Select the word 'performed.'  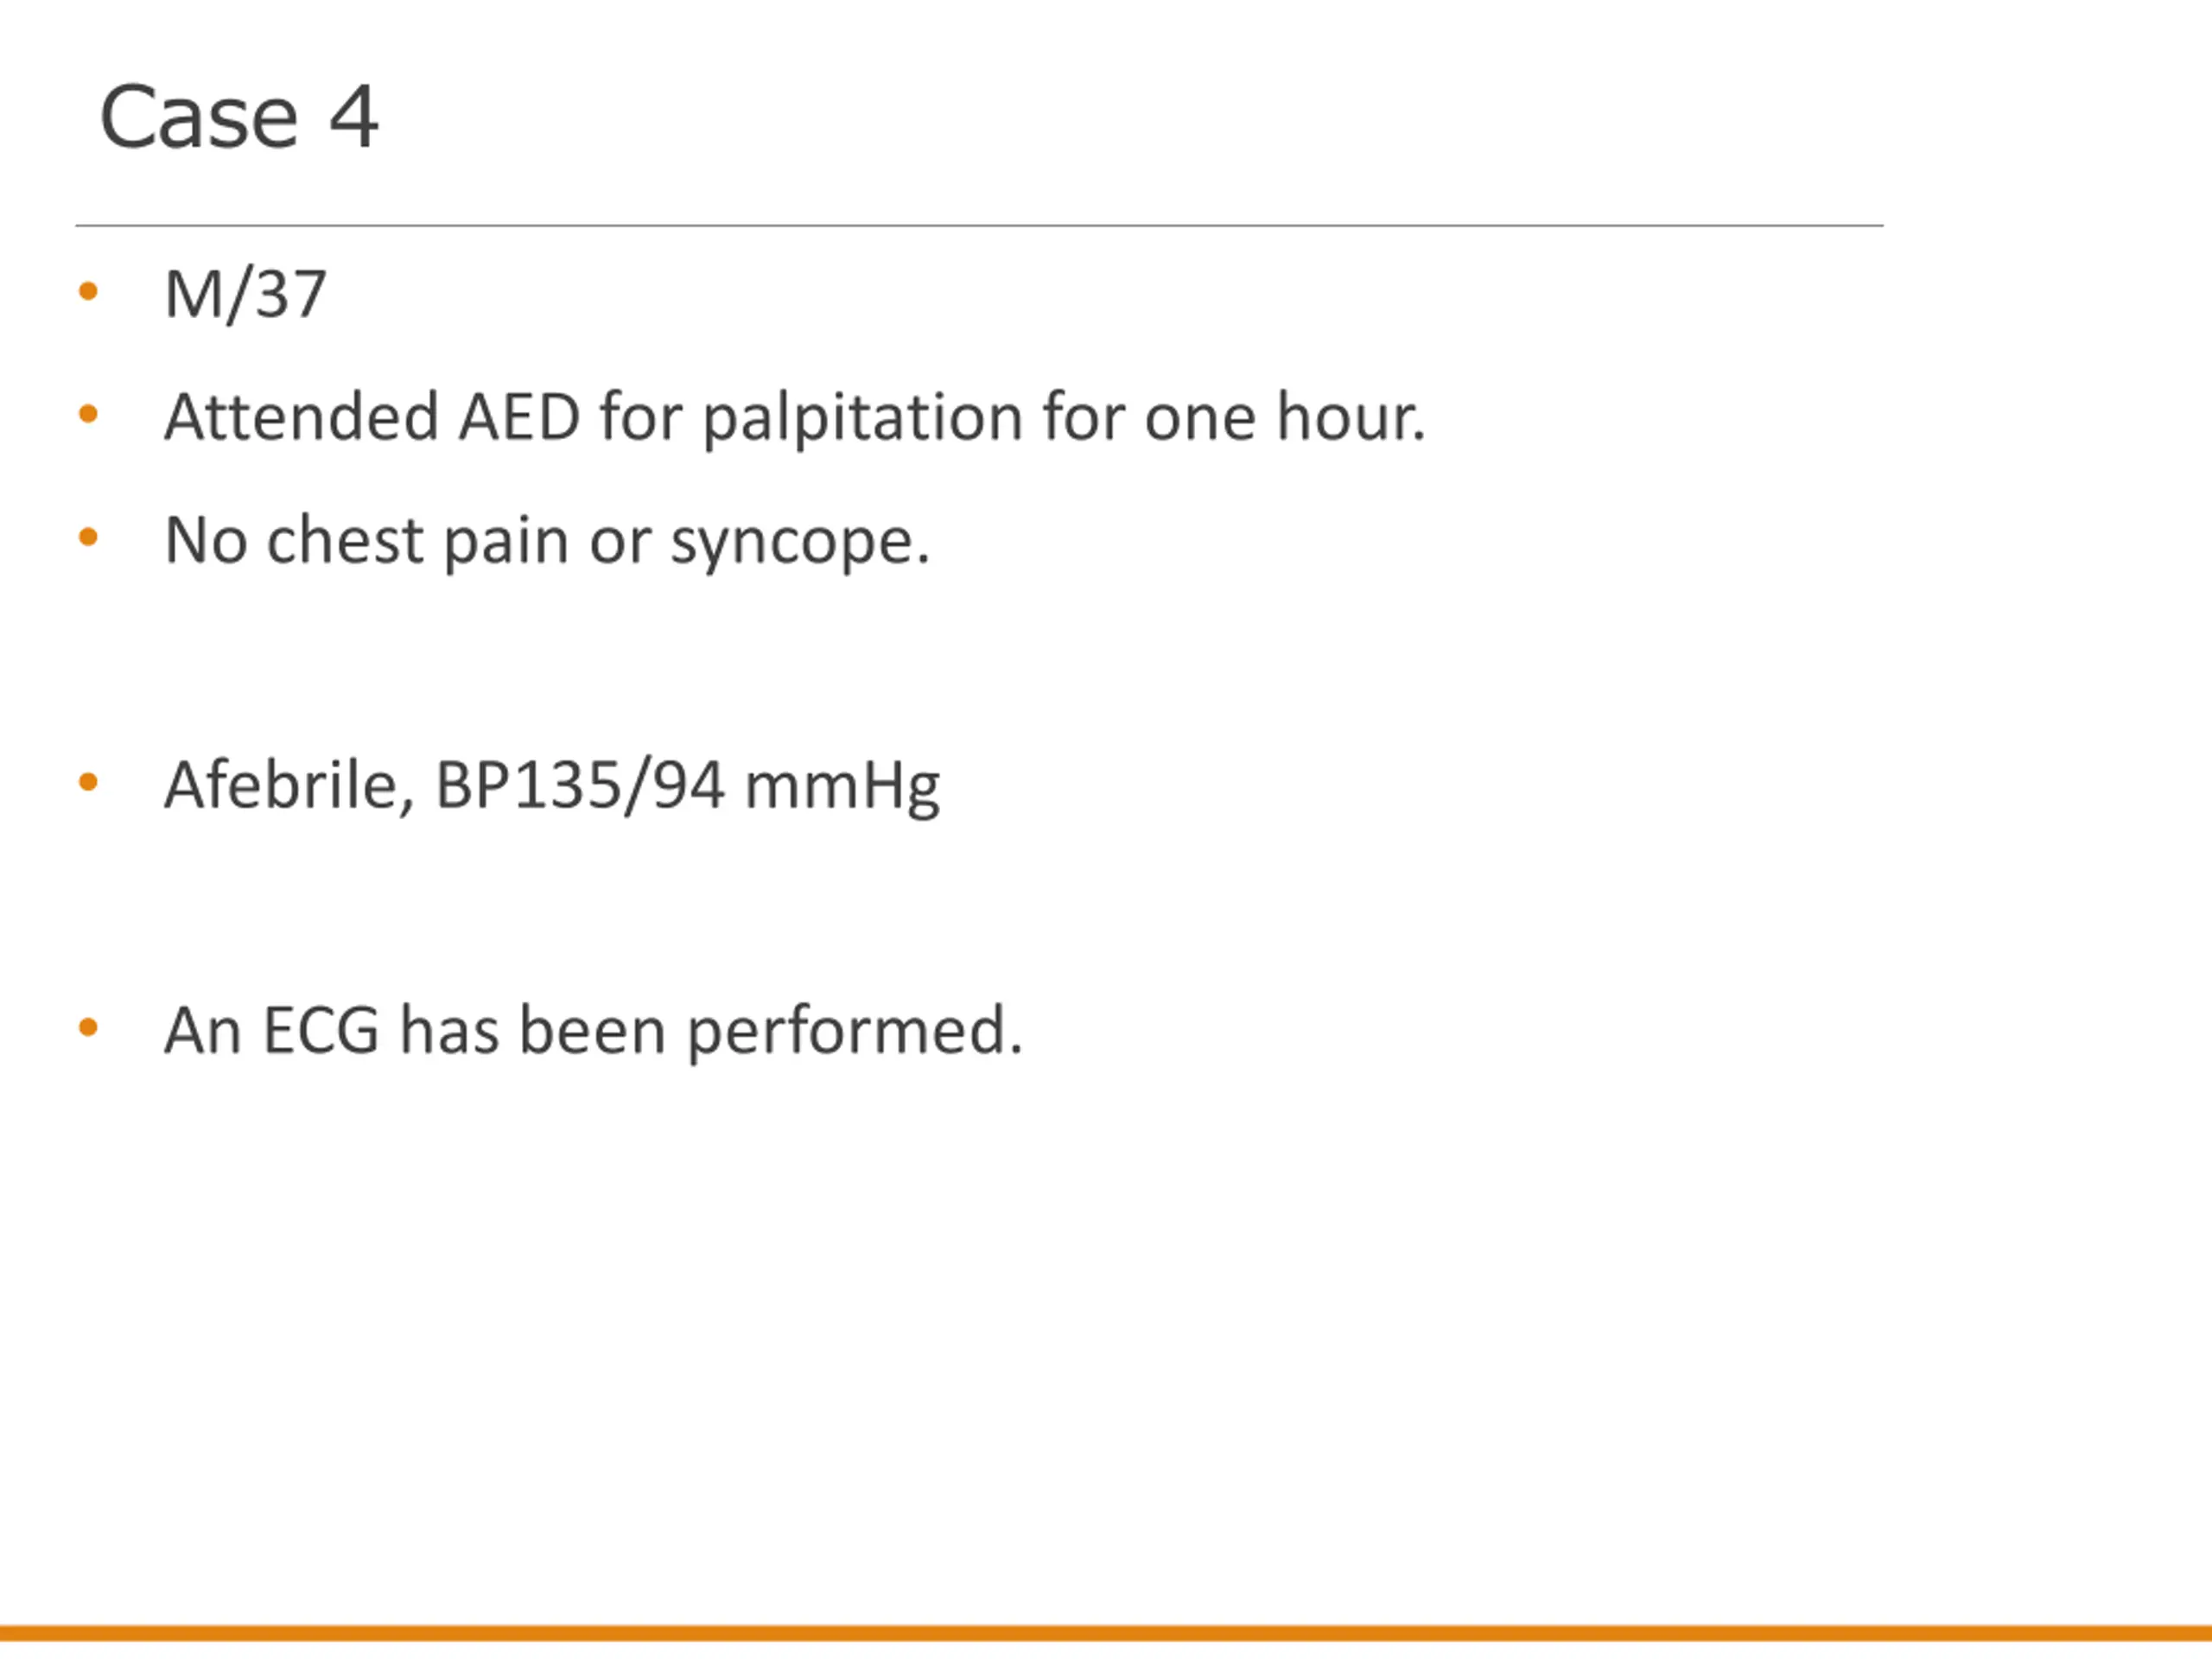855,1032
